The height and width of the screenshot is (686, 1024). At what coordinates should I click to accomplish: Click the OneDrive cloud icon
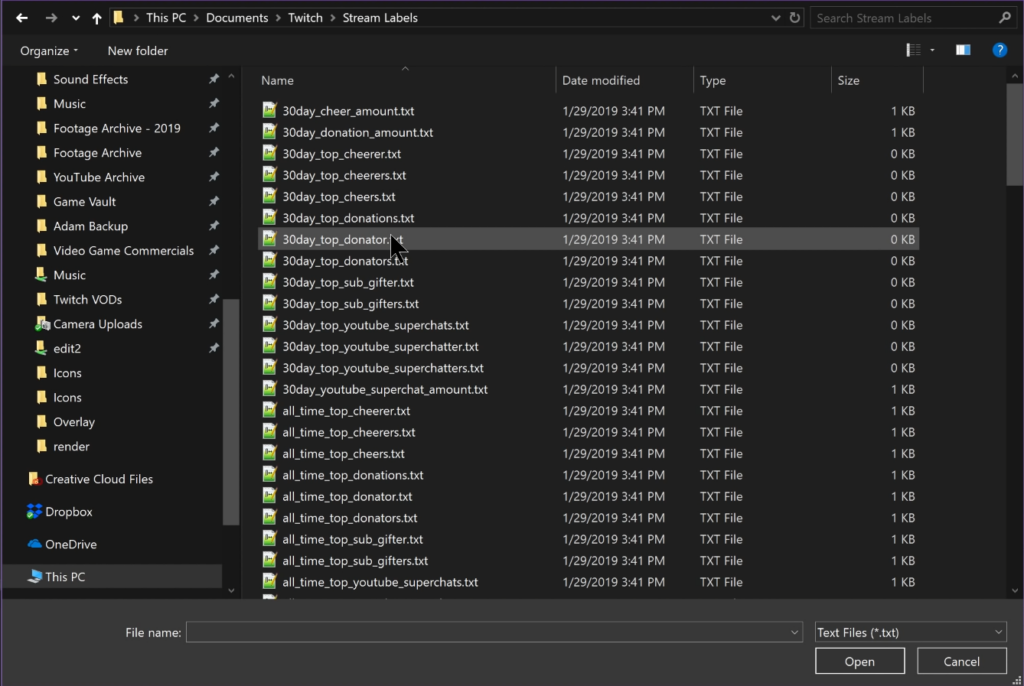click(34, 544)
